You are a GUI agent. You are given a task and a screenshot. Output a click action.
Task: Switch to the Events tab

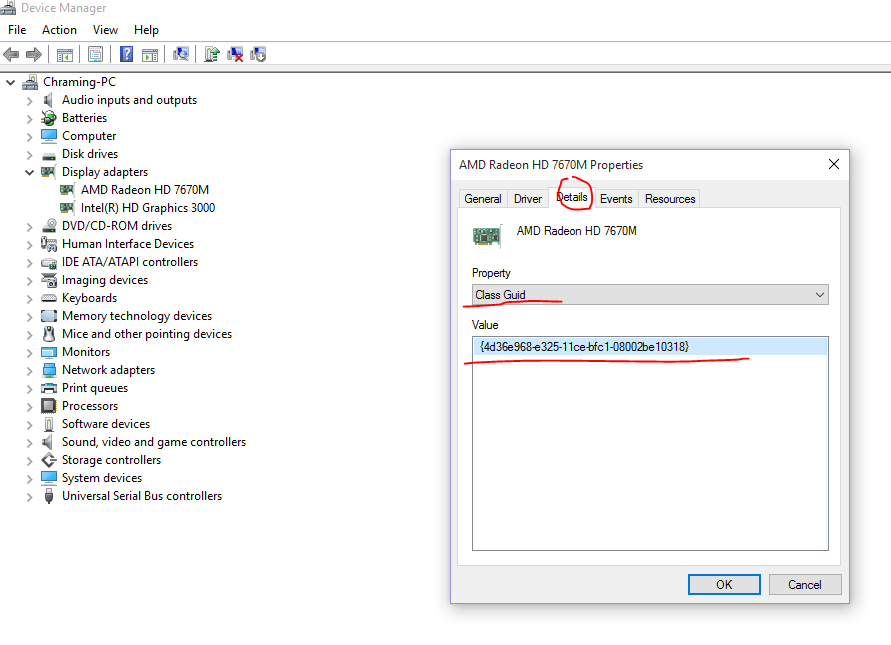(616, 199)
